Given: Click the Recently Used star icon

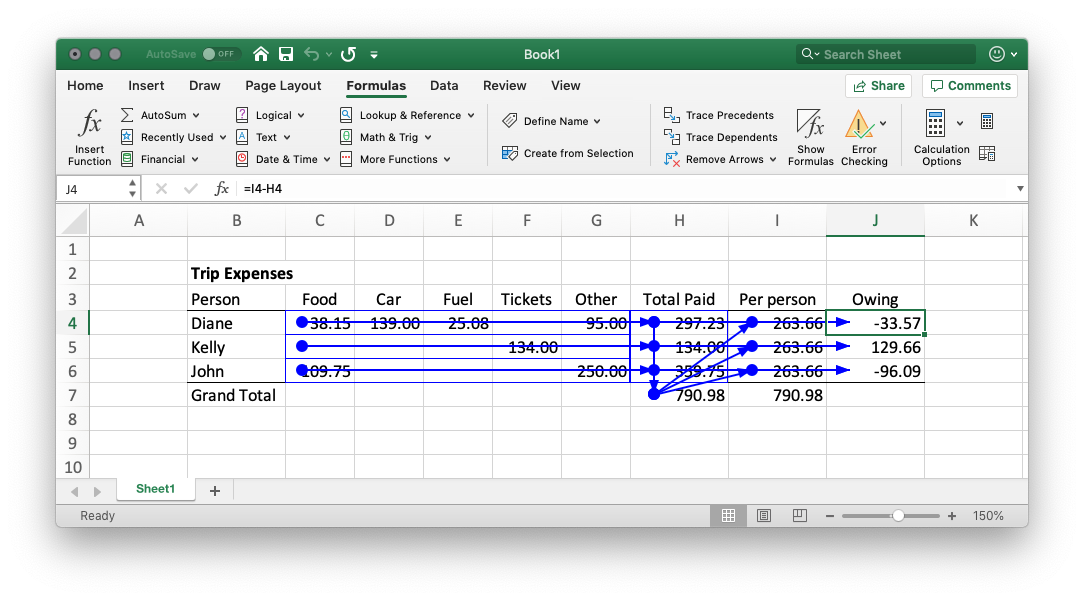Looking at the screenshot, I should 127,137.
